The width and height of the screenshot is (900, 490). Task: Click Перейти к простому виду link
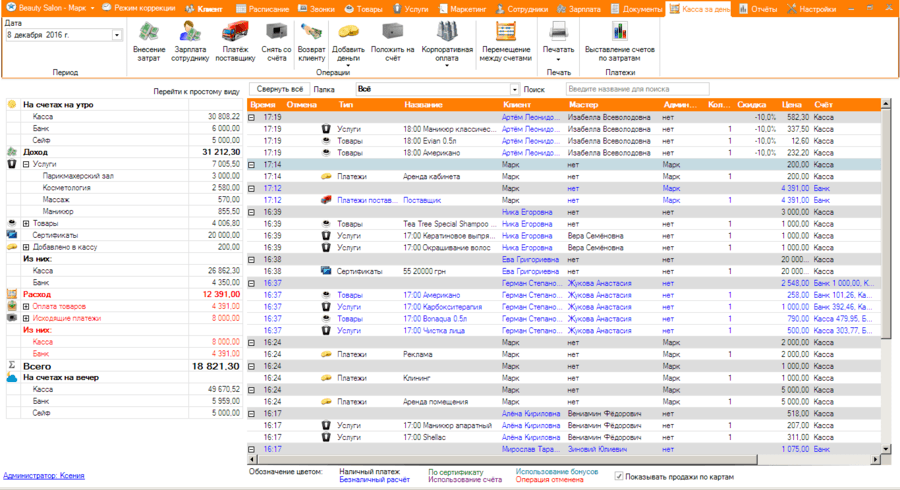196,91
